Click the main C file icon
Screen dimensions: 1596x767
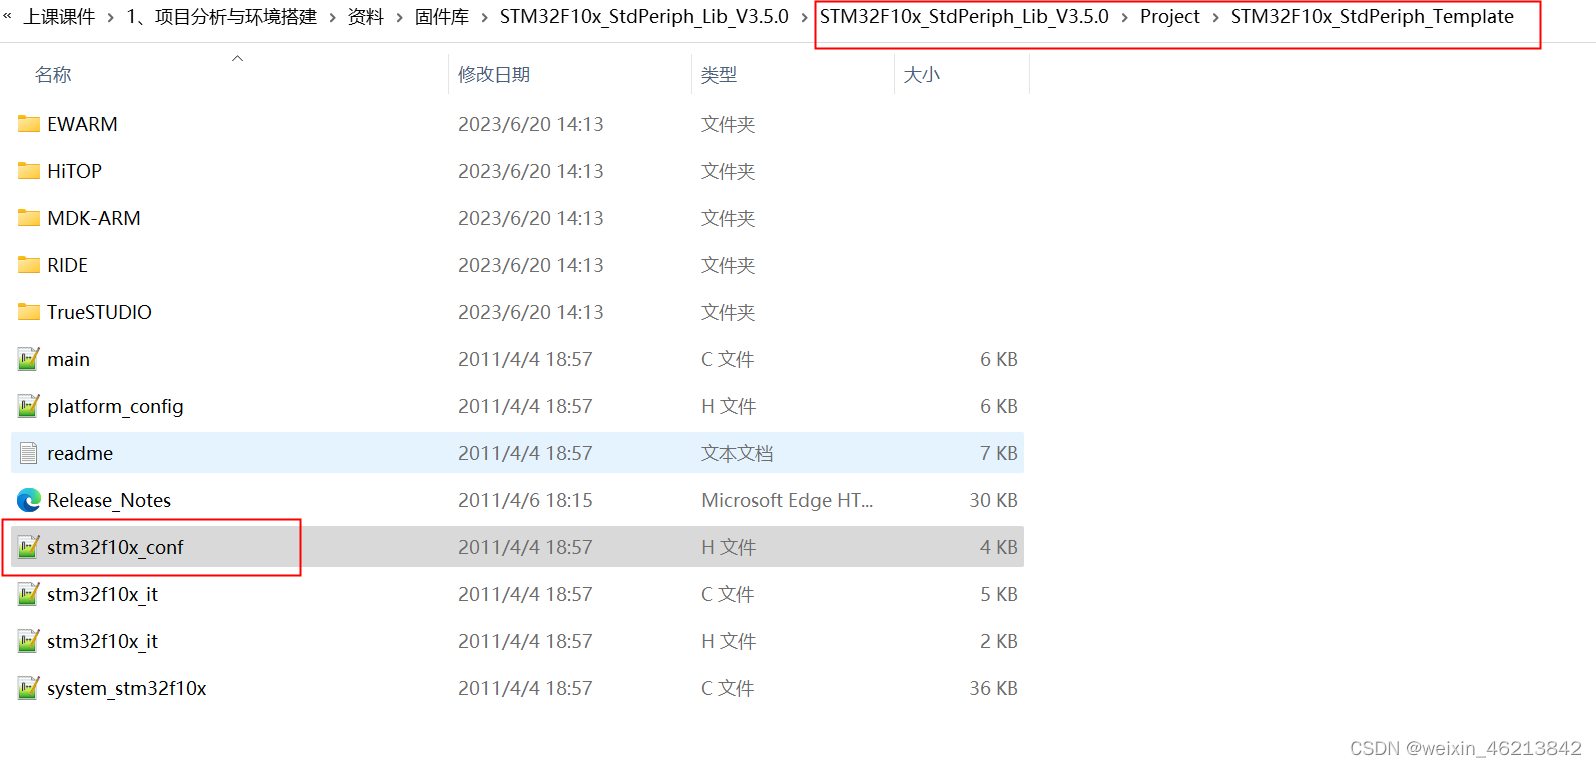click(x=29, y=359)
